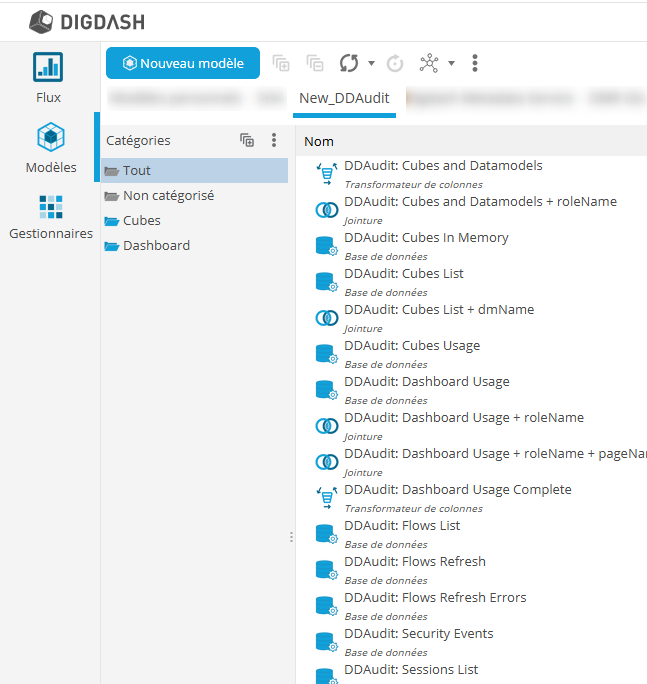Click database icon of DDAudit: Dashboard Usage
The image size is (647, 684).
327,390
